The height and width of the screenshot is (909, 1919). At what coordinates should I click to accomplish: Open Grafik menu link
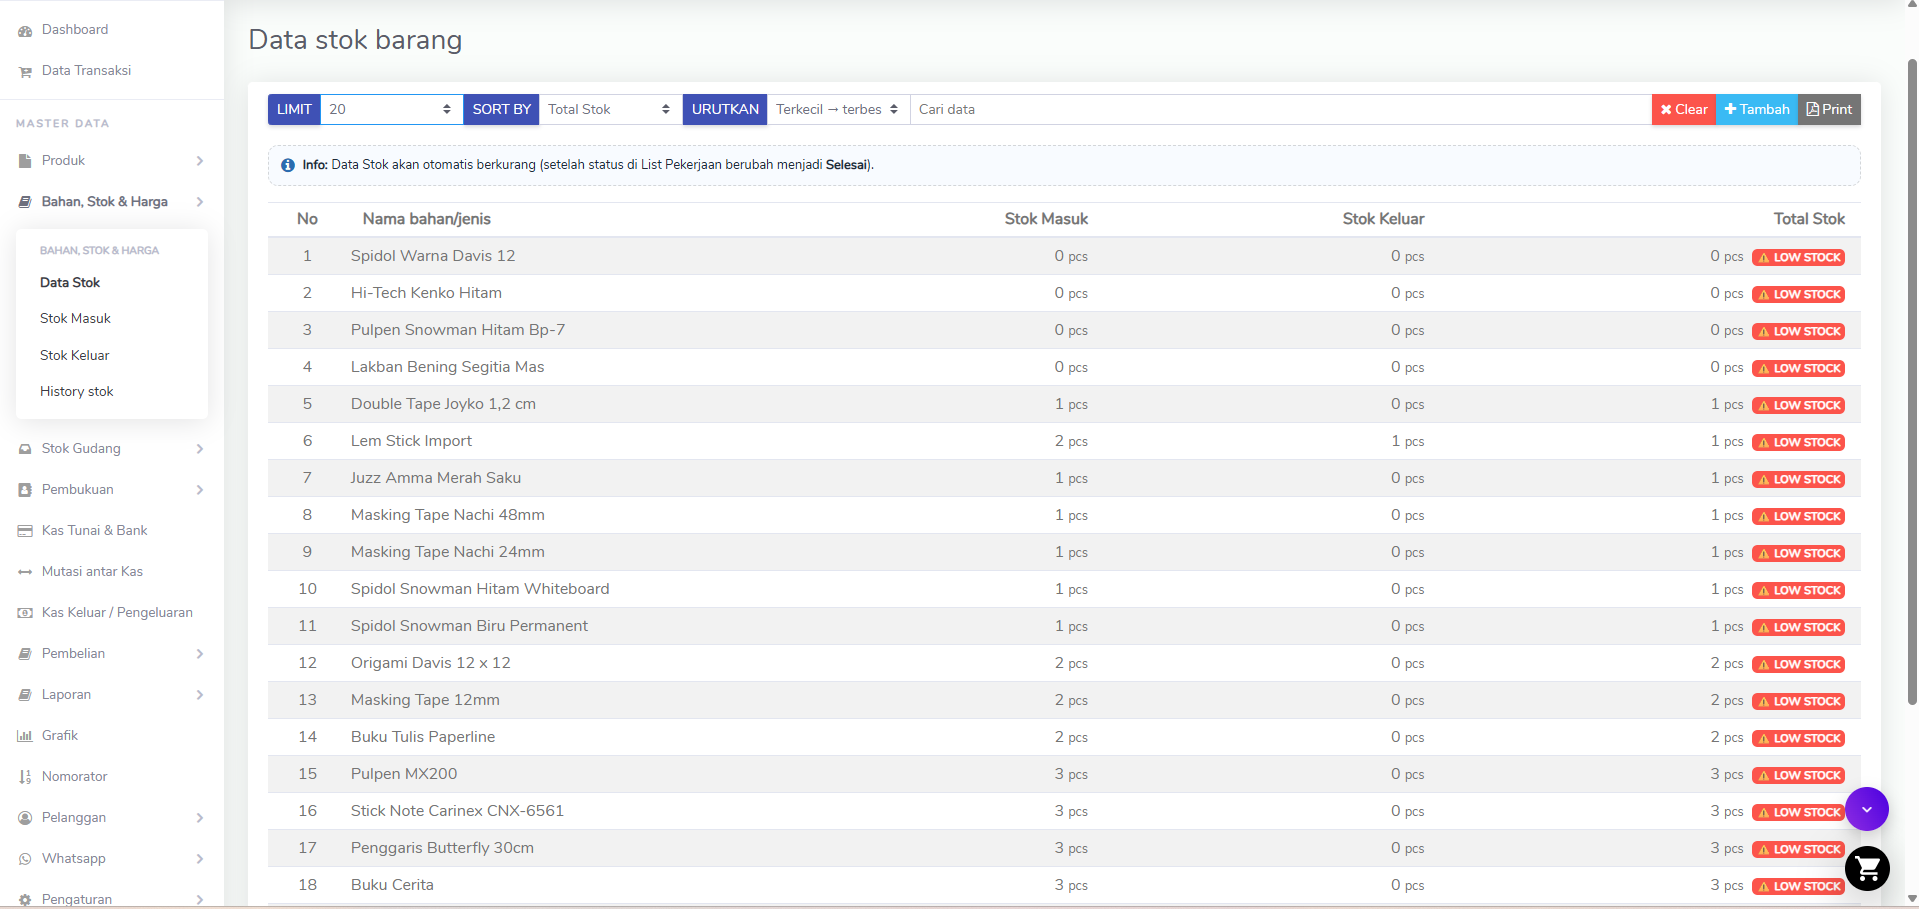click(60, 736)
